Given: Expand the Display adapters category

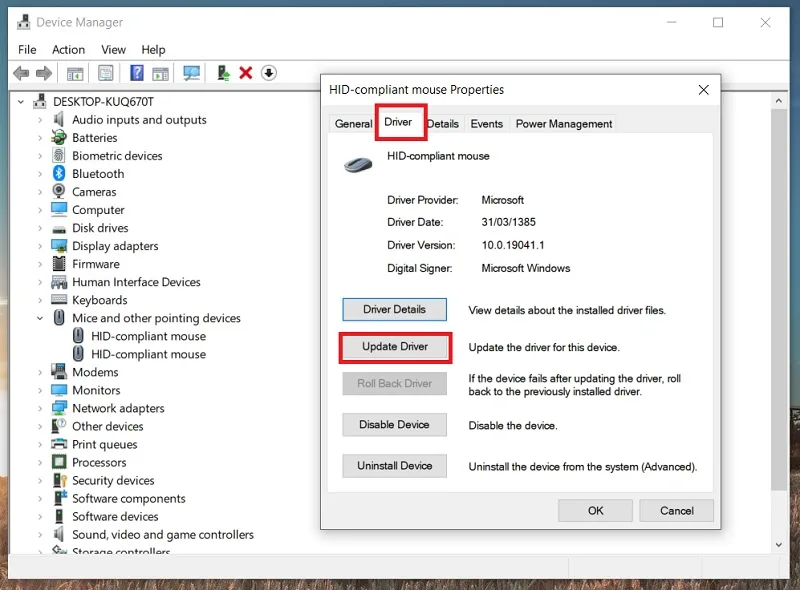Looking at the screenshot, I should (x=40, y=246).
